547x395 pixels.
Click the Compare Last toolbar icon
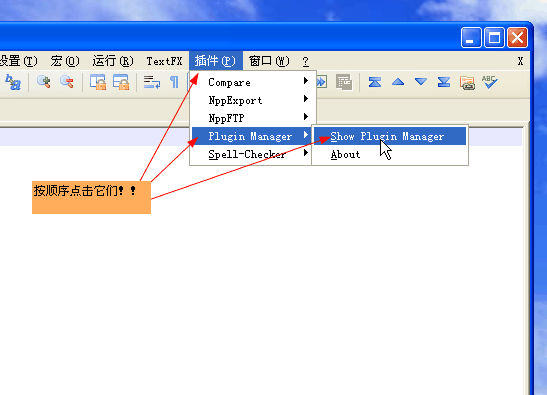coord(444,82)
